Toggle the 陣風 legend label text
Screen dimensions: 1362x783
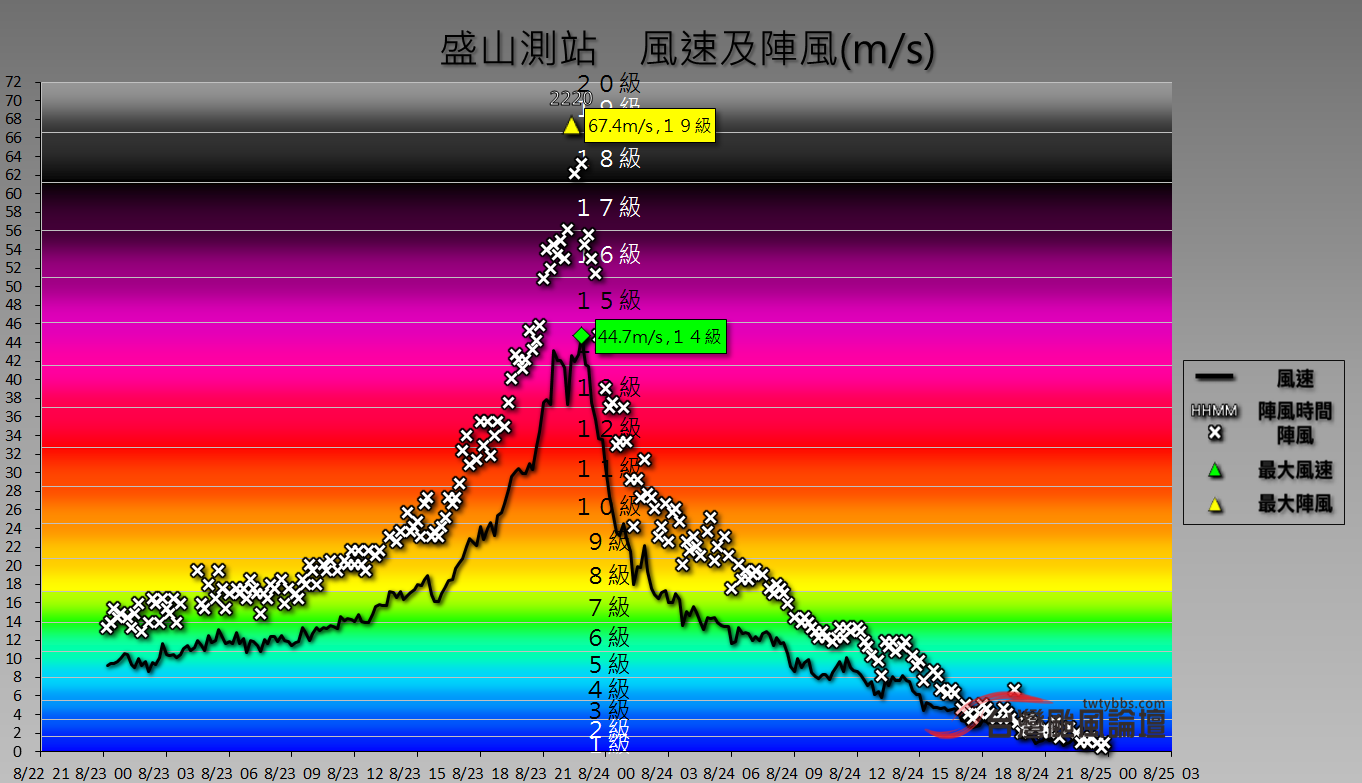1295,434
